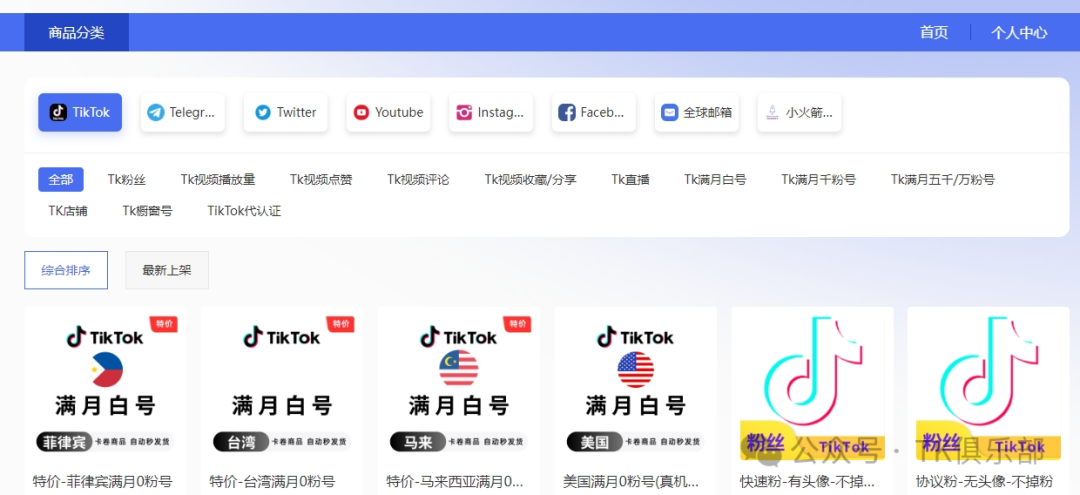The height and width of the screenshot is (495, 1080).
Task: Click the title 特价-马来西亚满月0...
Action: (455, 481)
